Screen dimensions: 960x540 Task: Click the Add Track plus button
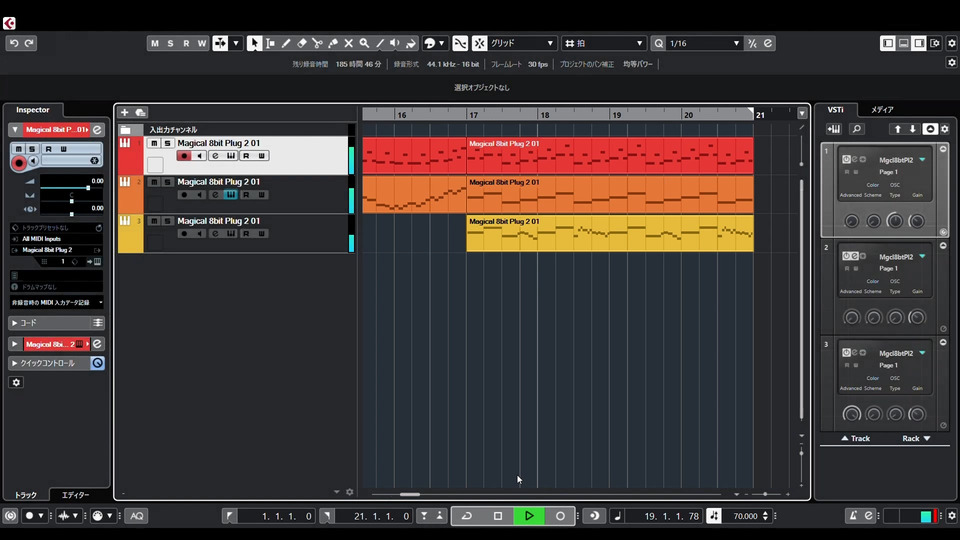tap(124, 112)
